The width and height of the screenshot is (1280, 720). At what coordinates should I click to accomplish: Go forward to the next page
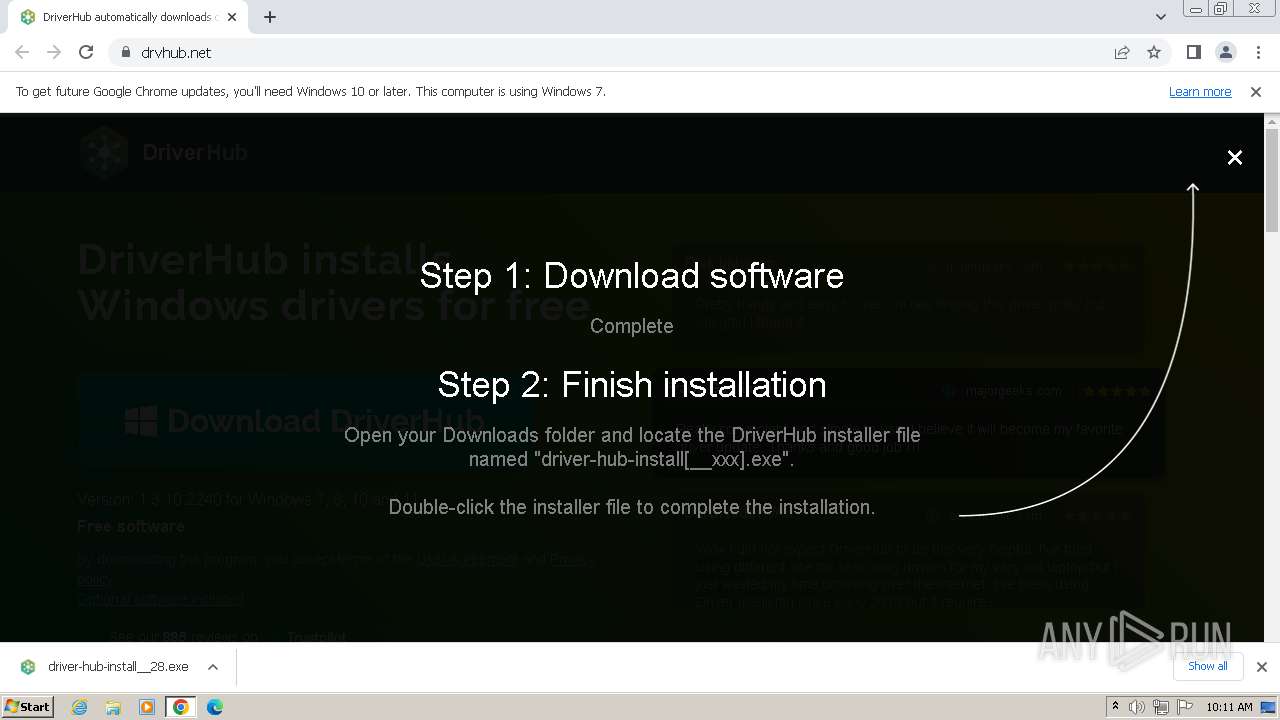click(54, 52)
